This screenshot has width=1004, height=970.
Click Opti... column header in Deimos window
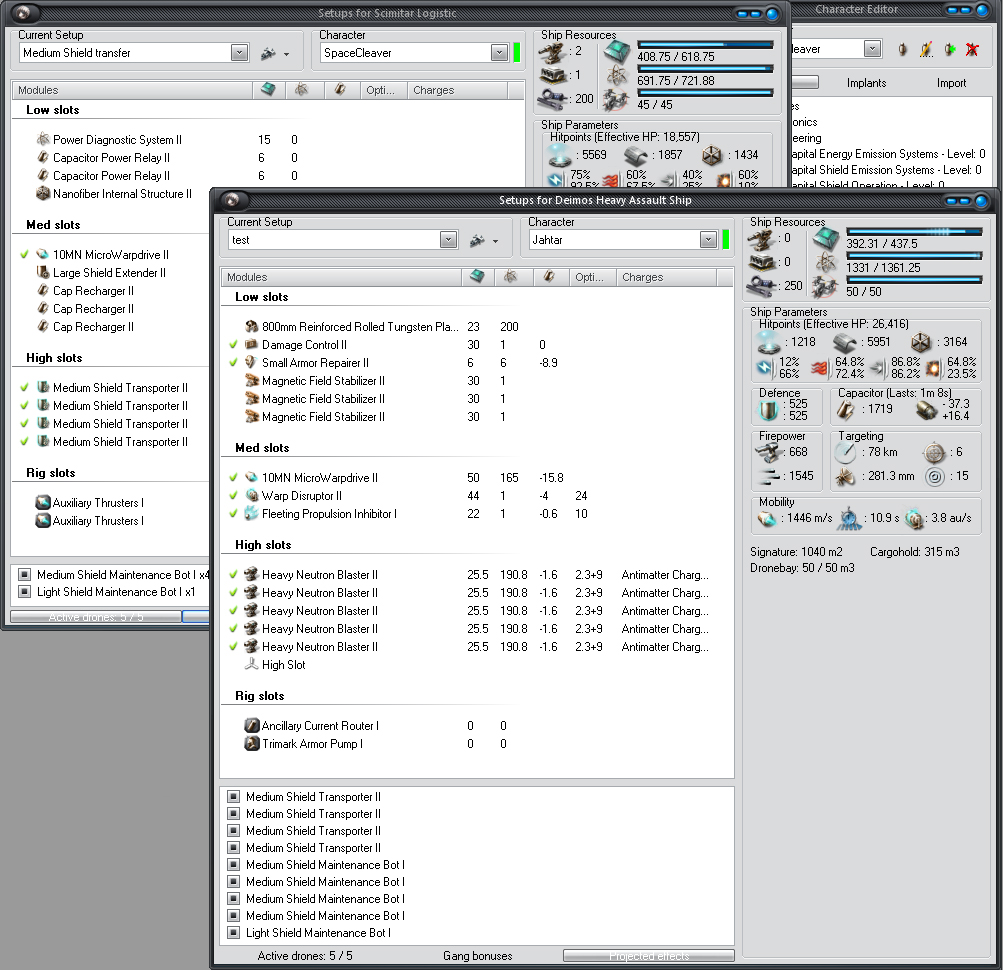coord(592,277)
